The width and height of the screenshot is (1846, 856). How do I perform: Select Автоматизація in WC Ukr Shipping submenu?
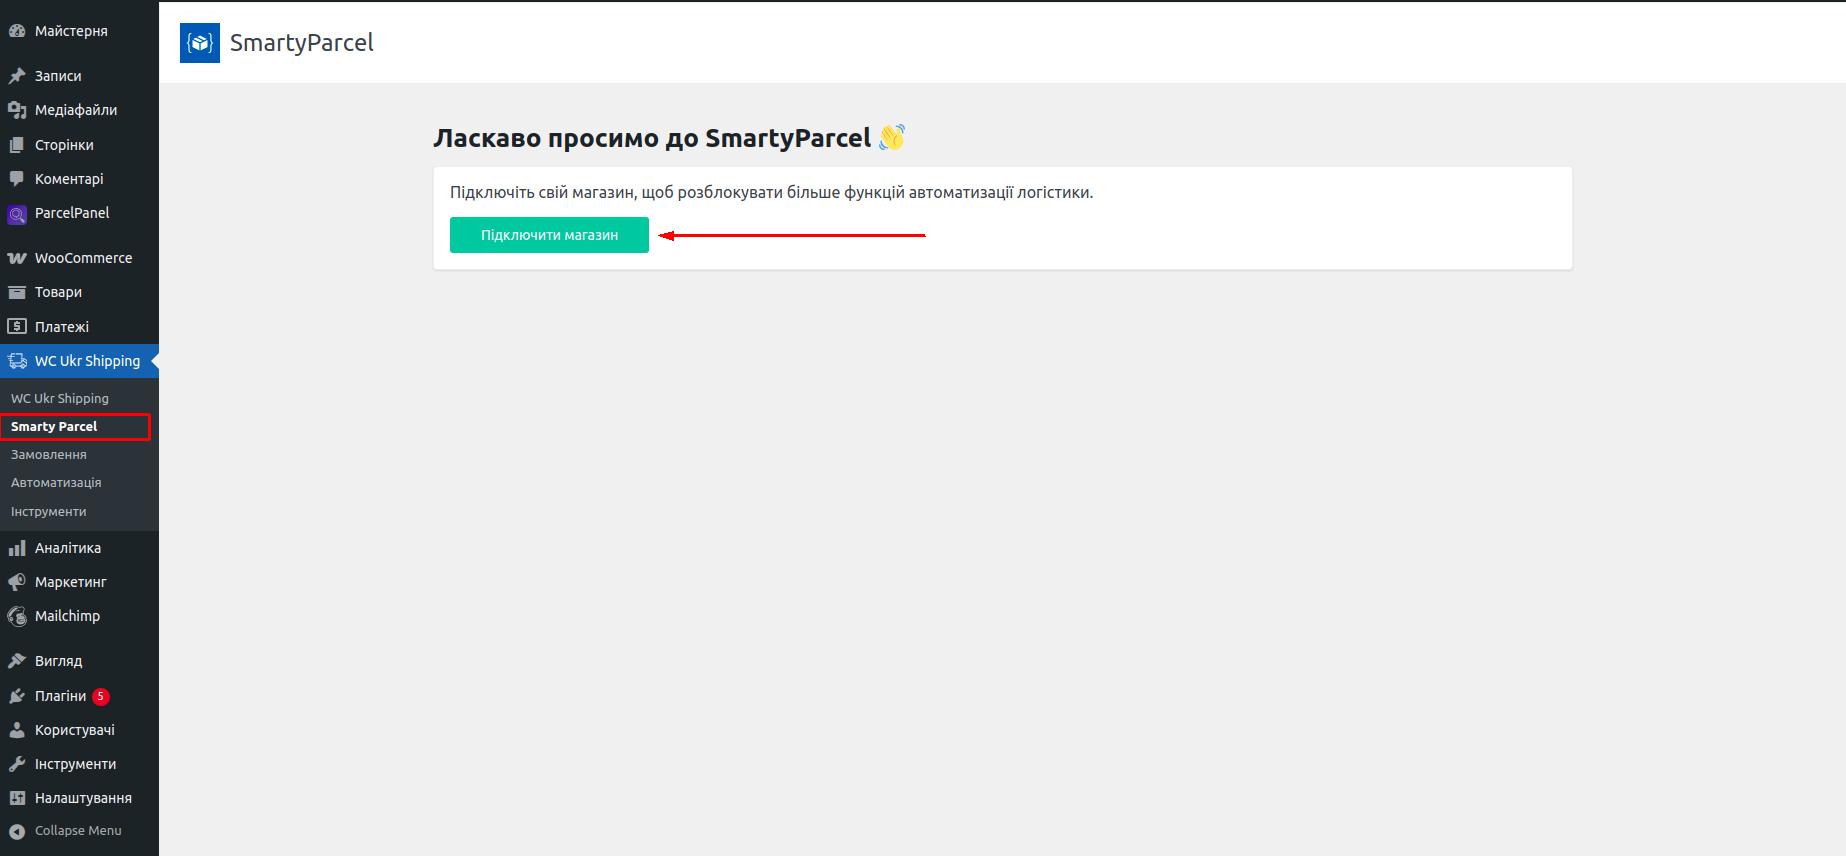pos(56,483)
